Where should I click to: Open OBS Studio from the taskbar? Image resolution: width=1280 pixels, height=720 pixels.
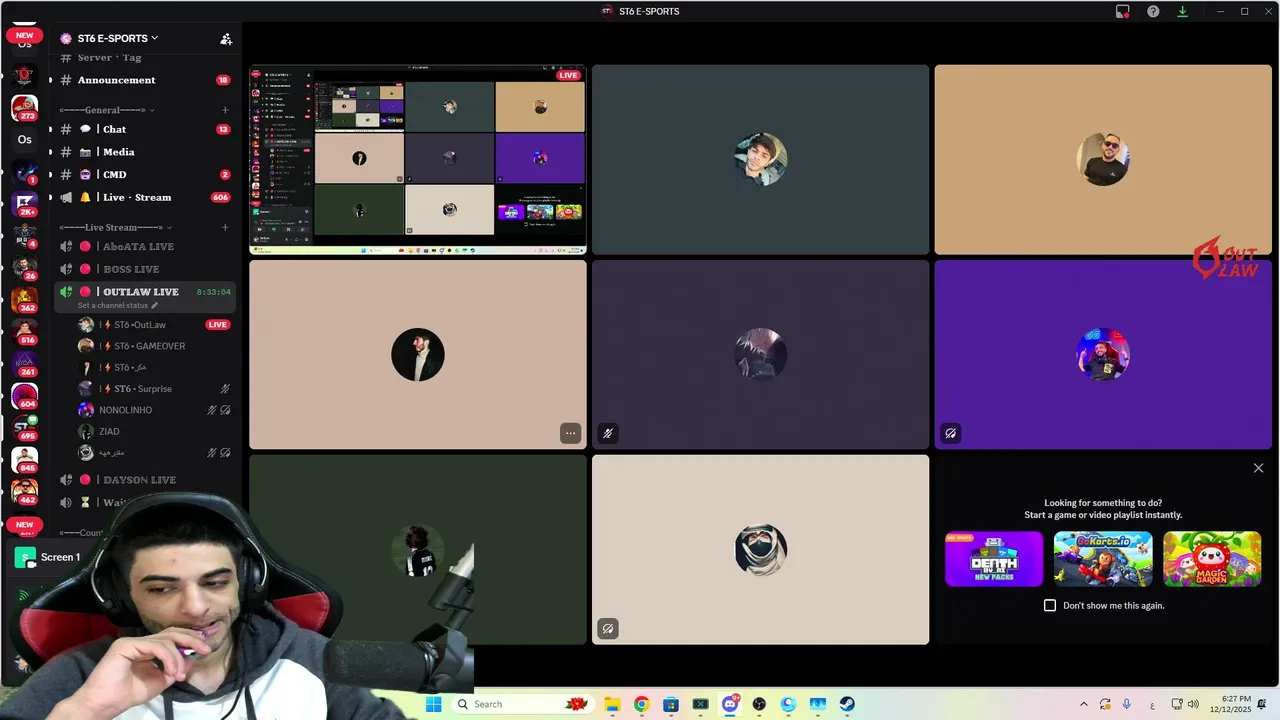(759, 704)
